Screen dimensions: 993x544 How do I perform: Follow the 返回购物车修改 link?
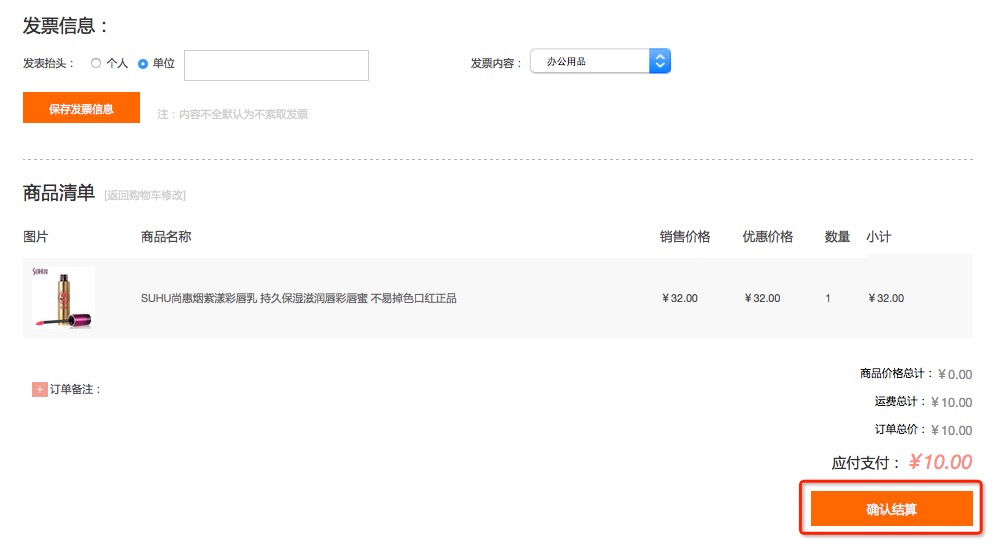pos(145,195)
